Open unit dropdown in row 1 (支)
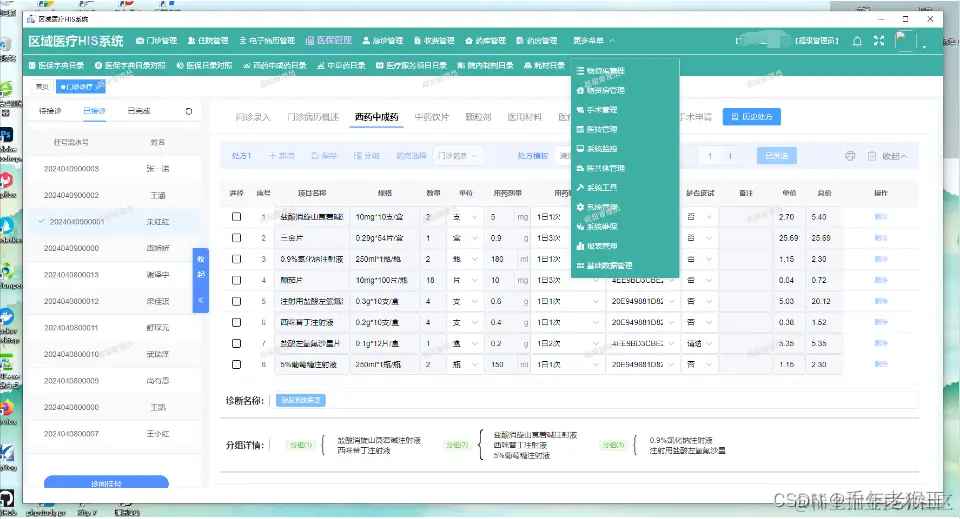Screen dimensions: 960x519 click(465, 217)
